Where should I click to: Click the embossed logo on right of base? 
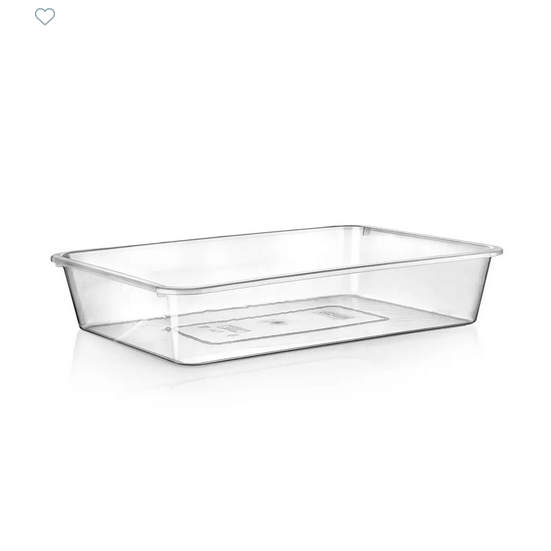point(333,313)
